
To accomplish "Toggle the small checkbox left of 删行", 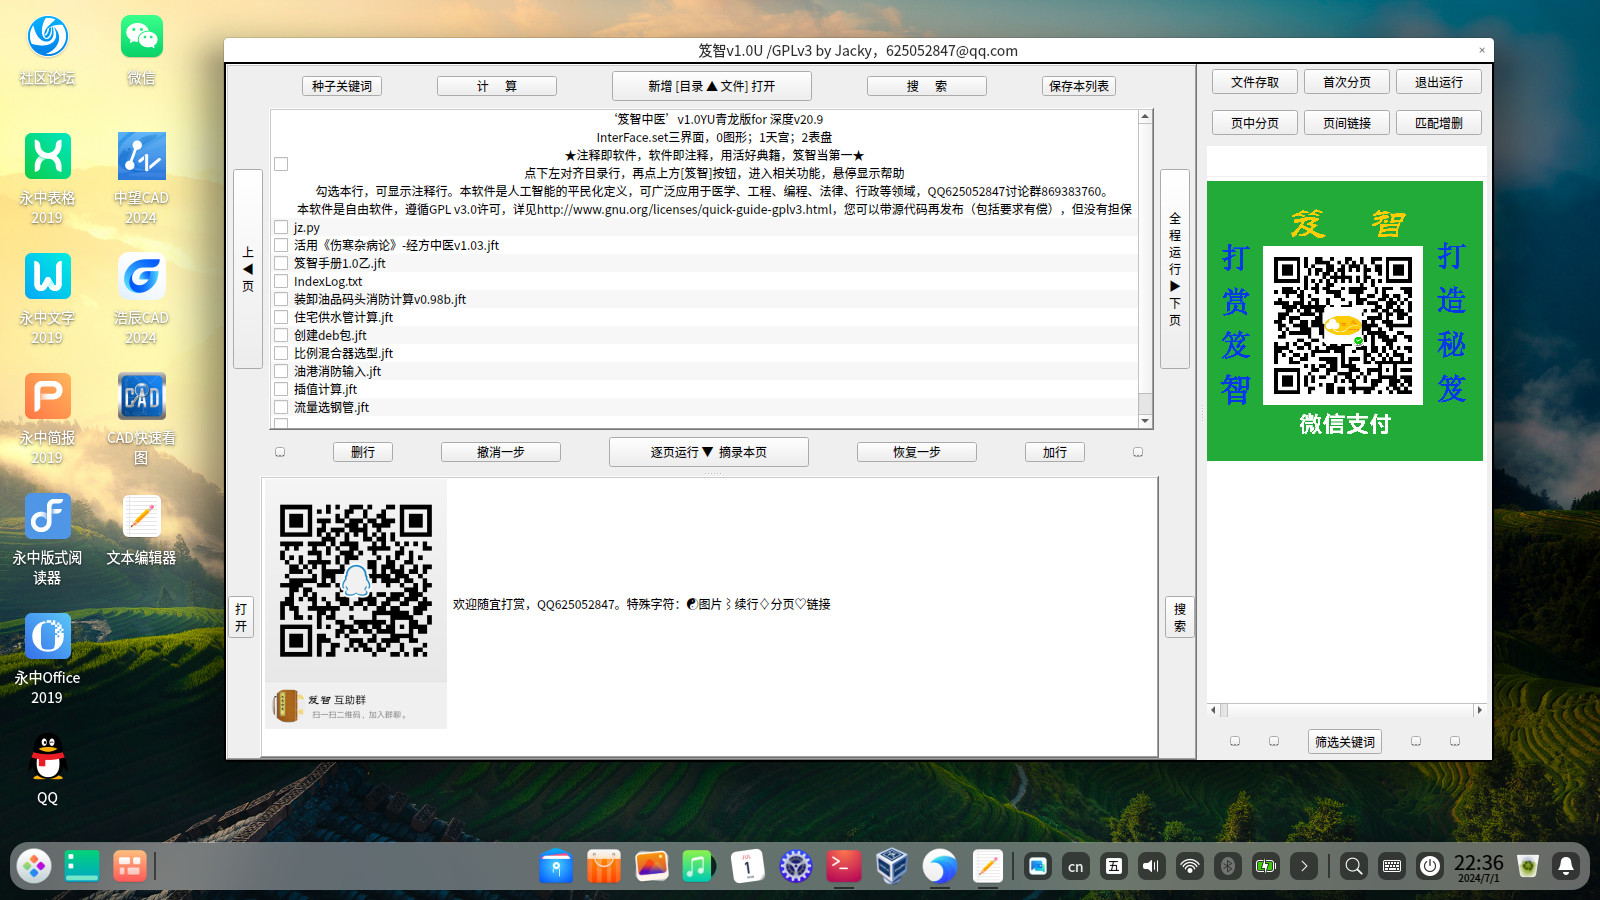I will [x=280, y=452].
